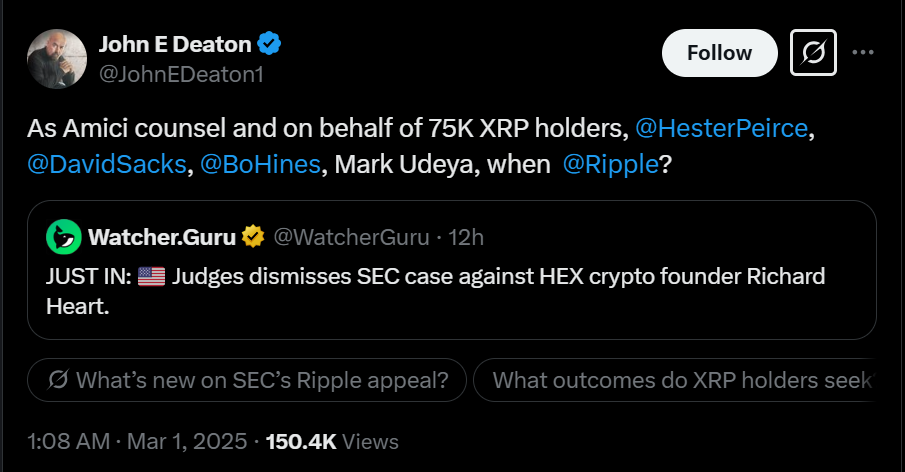Open the @Ripple mention
This screenshot has width=905, height=472.
610,164
